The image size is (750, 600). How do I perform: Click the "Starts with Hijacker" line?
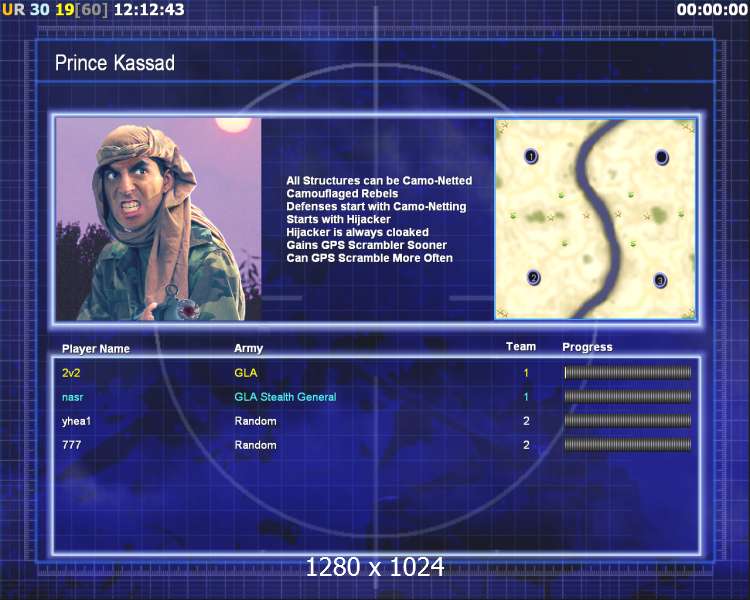pos(338,220)
